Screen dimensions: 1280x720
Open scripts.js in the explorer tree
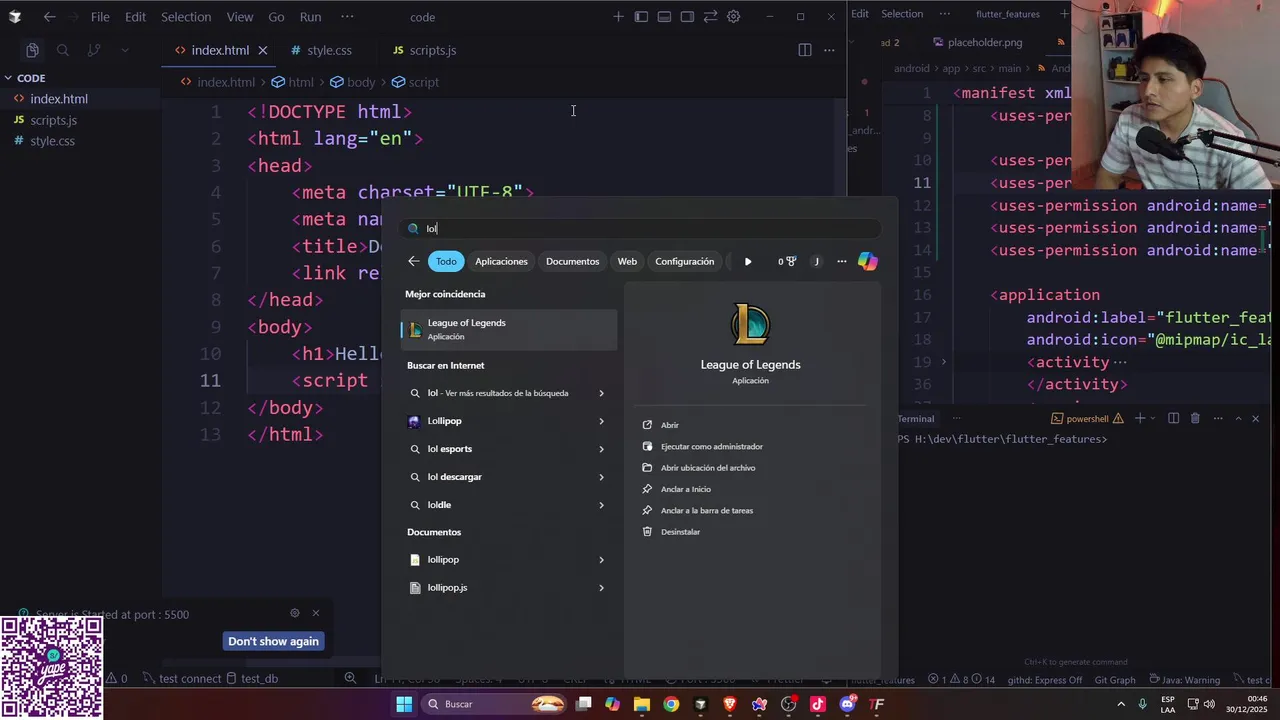[x=53, y=120]
